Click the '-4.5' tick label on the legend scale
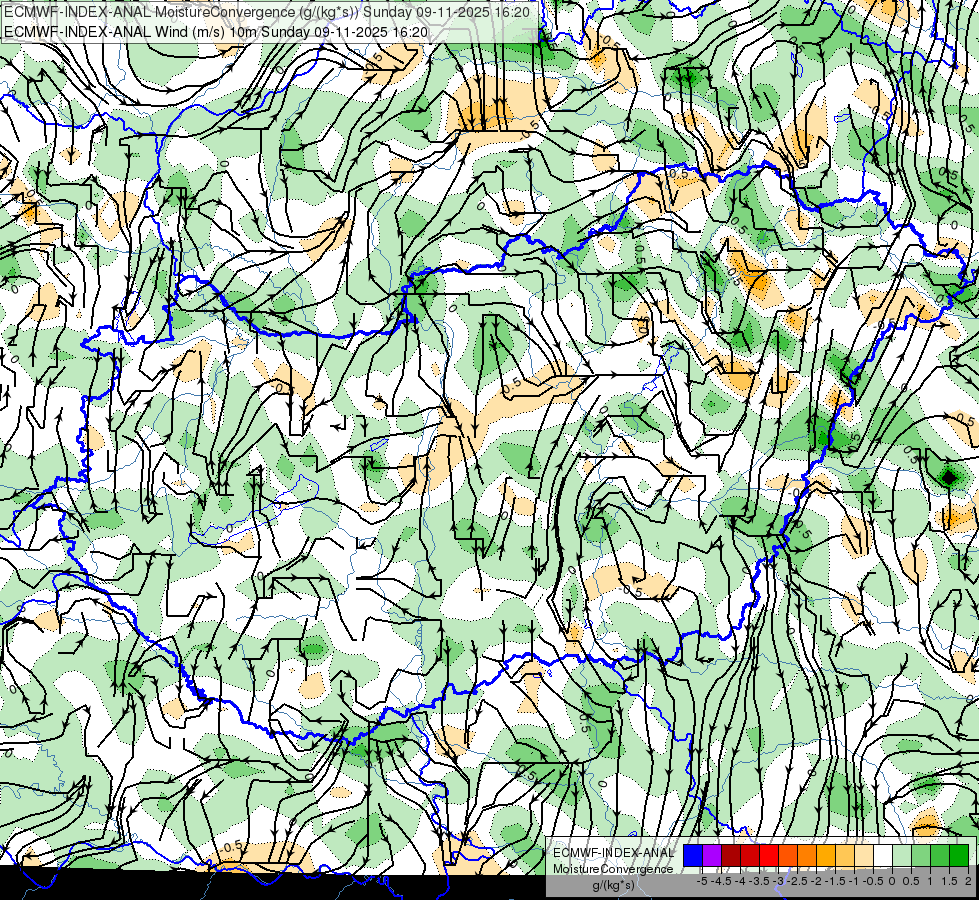 [x=721, y=881]
